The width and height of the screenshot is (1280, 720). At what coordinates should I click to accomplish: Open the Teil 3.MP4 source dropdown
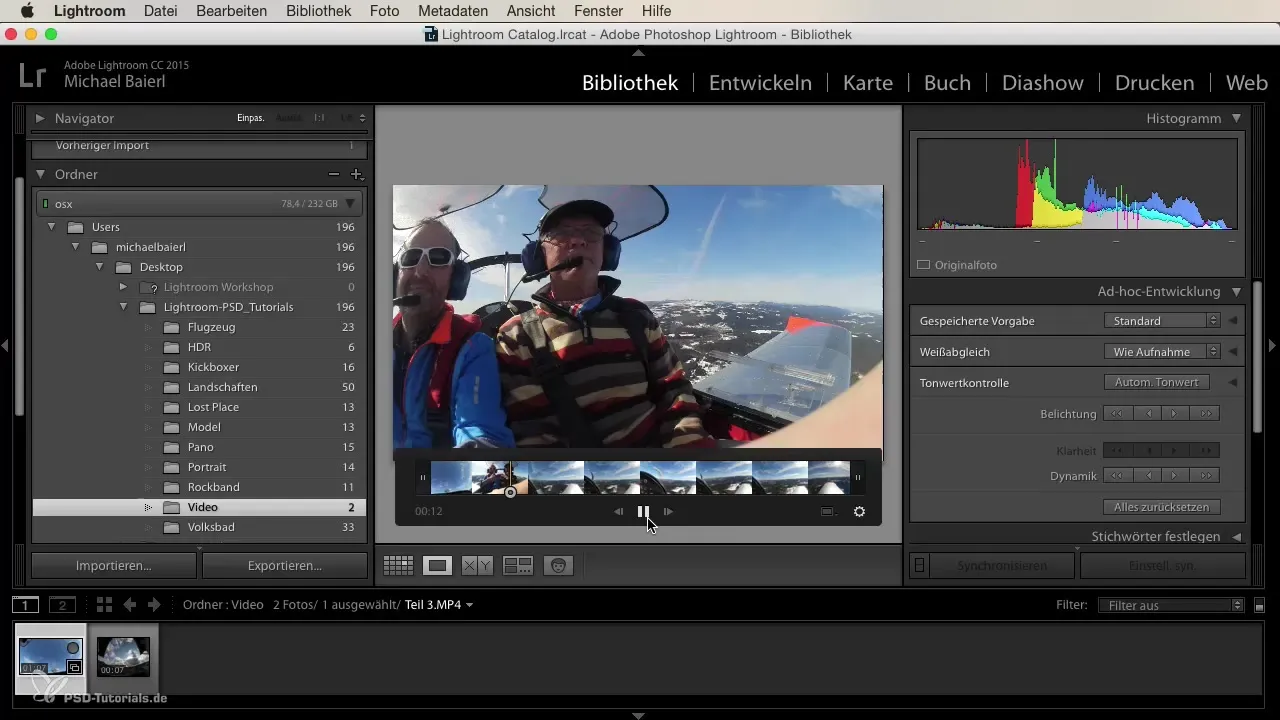click(x=439, y=605)
